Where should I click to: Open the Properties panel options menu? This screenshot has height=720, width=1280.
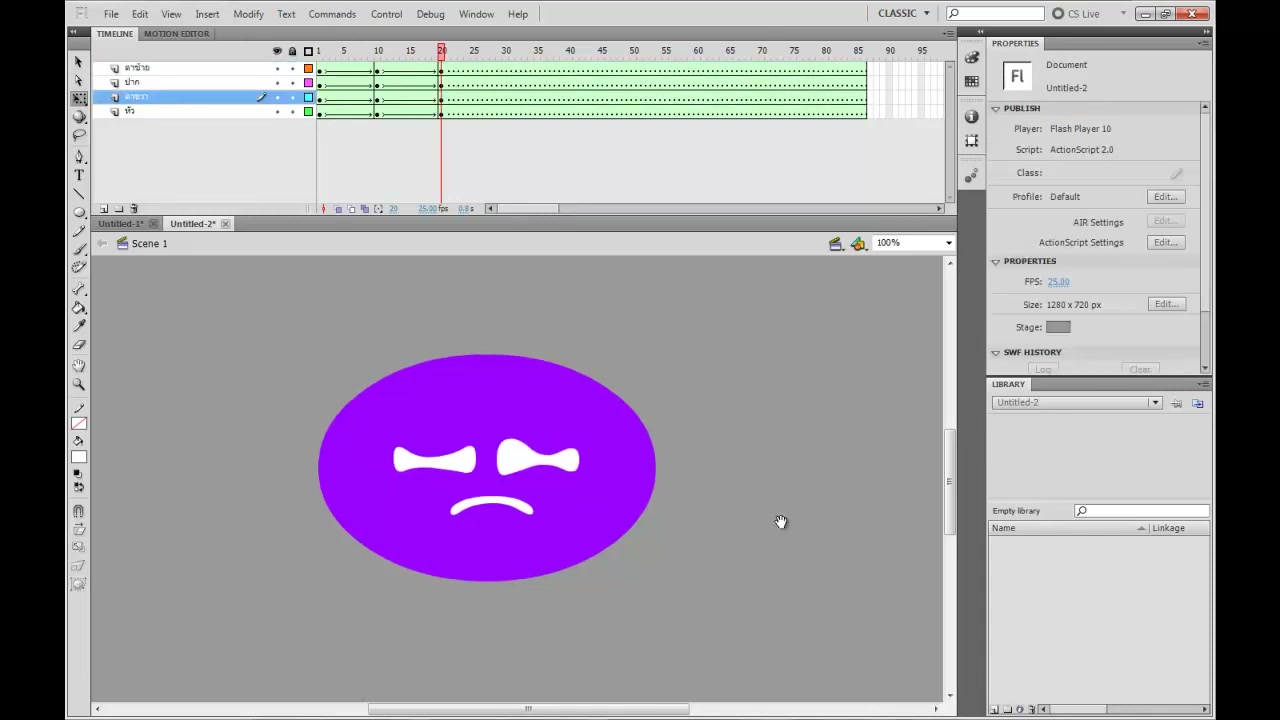(1204, 43)
